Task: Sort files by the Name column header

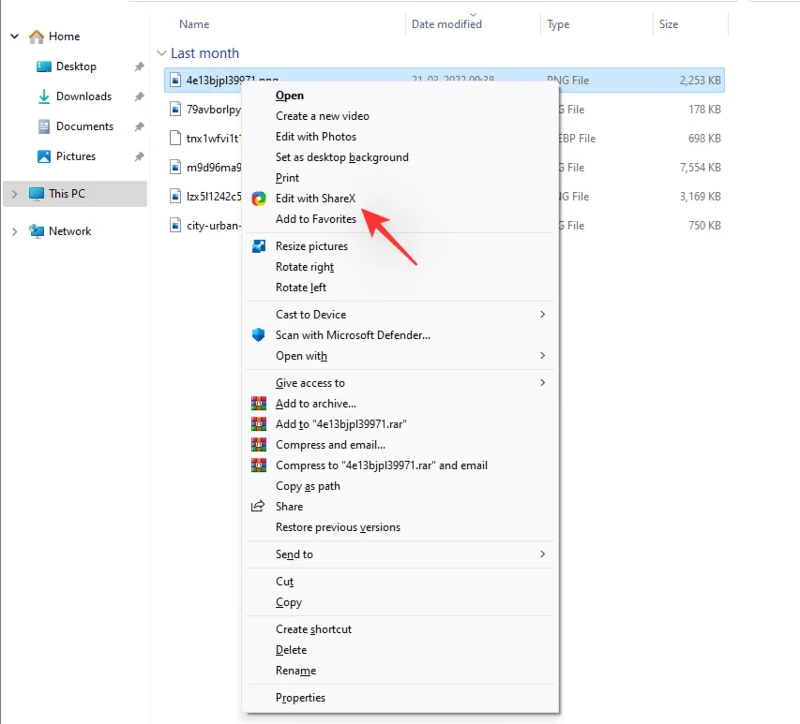Action: (194, 23)
